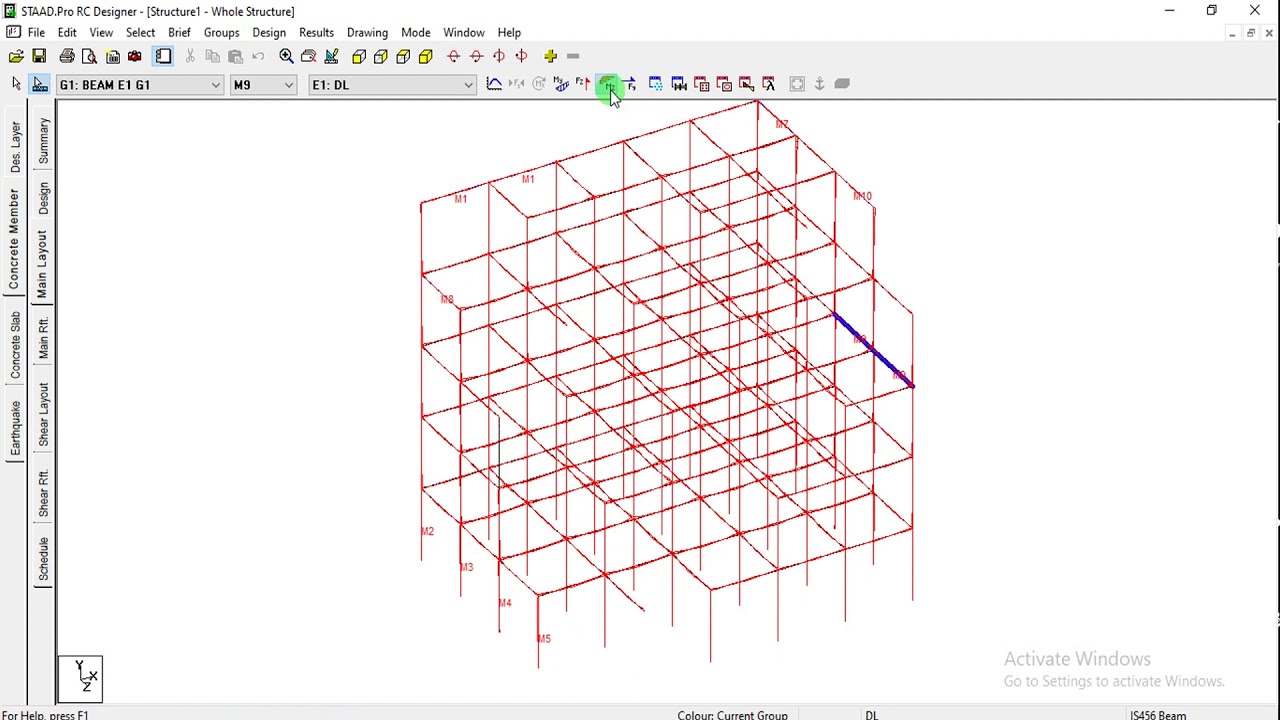The height and width of the screenshot is (720, 1280).
Task: Toggle the deflection curve display icon
Action: pos(494,85)
